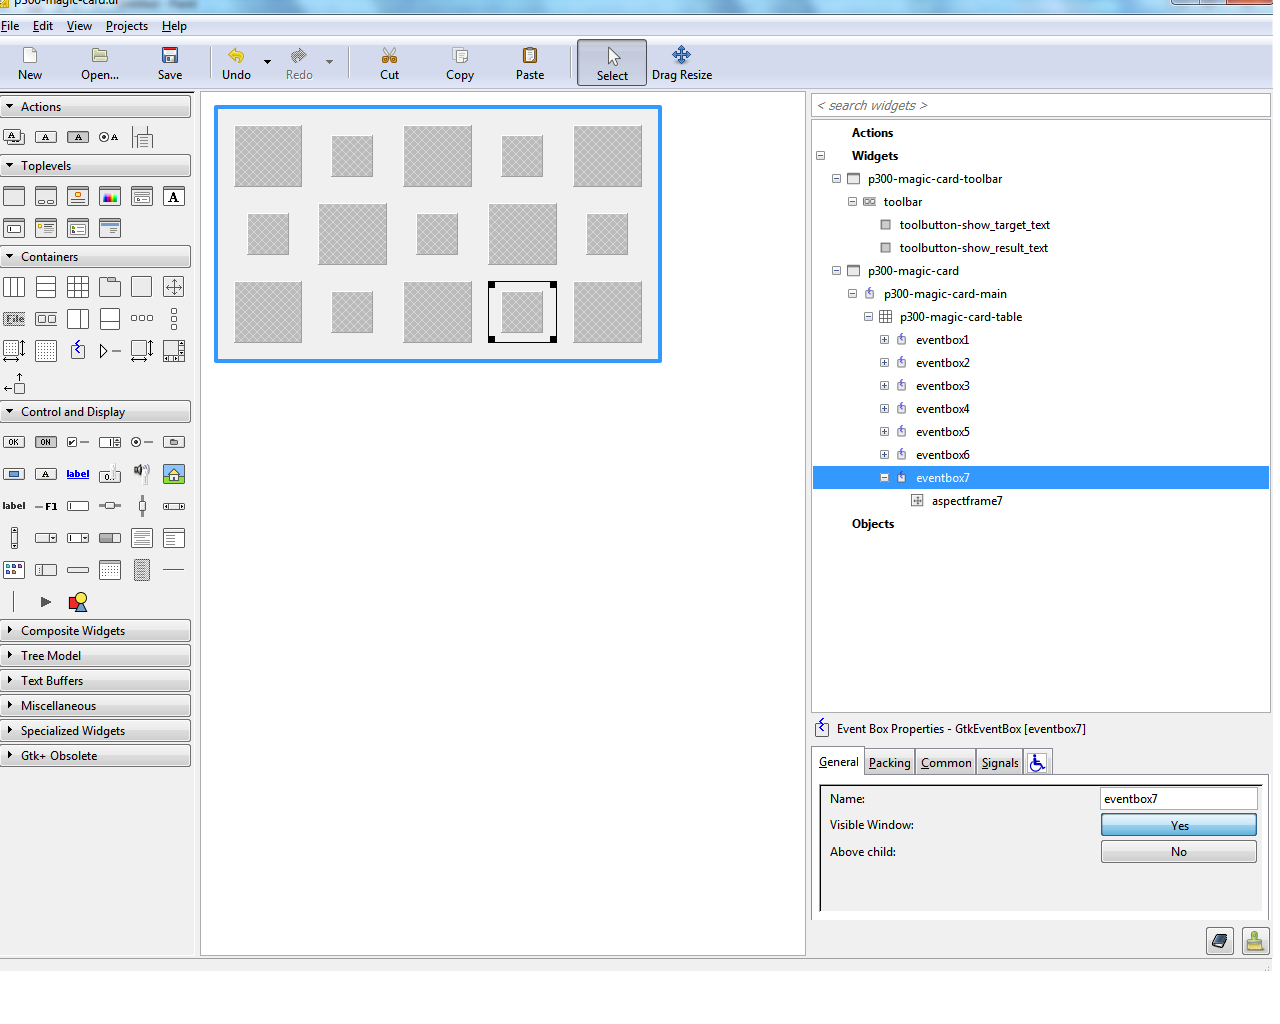The height and width of the screenshot is (1024, 1280).
Task: Select the Notebook container icon in palette
Action: tap(110, 287)
